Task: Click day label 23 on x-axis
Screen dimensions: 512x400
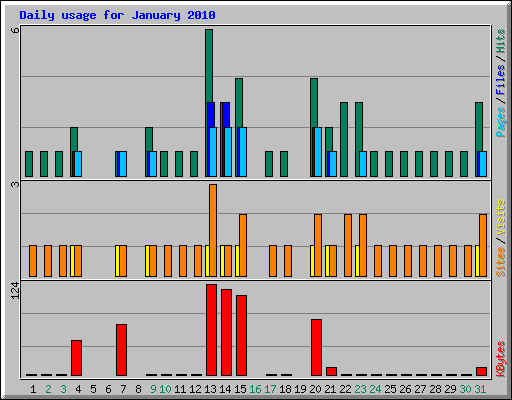Action: click(x=360, y=389)
